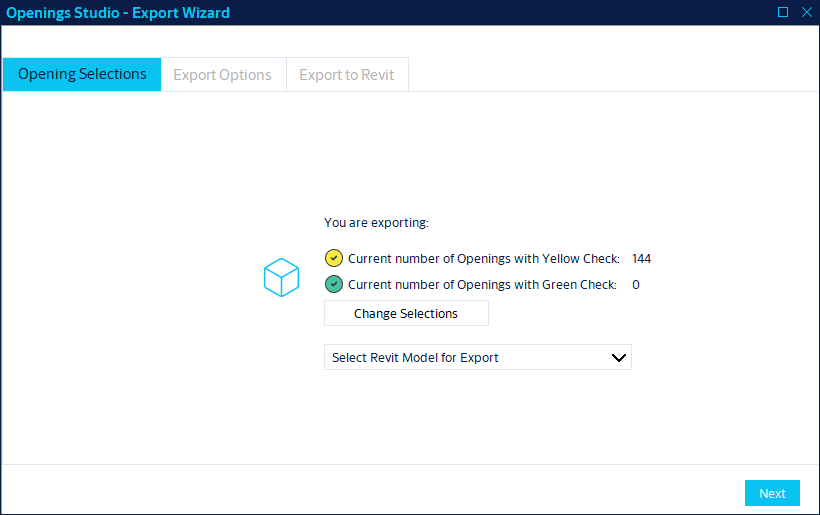Open the Select Revit Model for Export dropdown
The image size is (820, 515).
tap(477, 357)
